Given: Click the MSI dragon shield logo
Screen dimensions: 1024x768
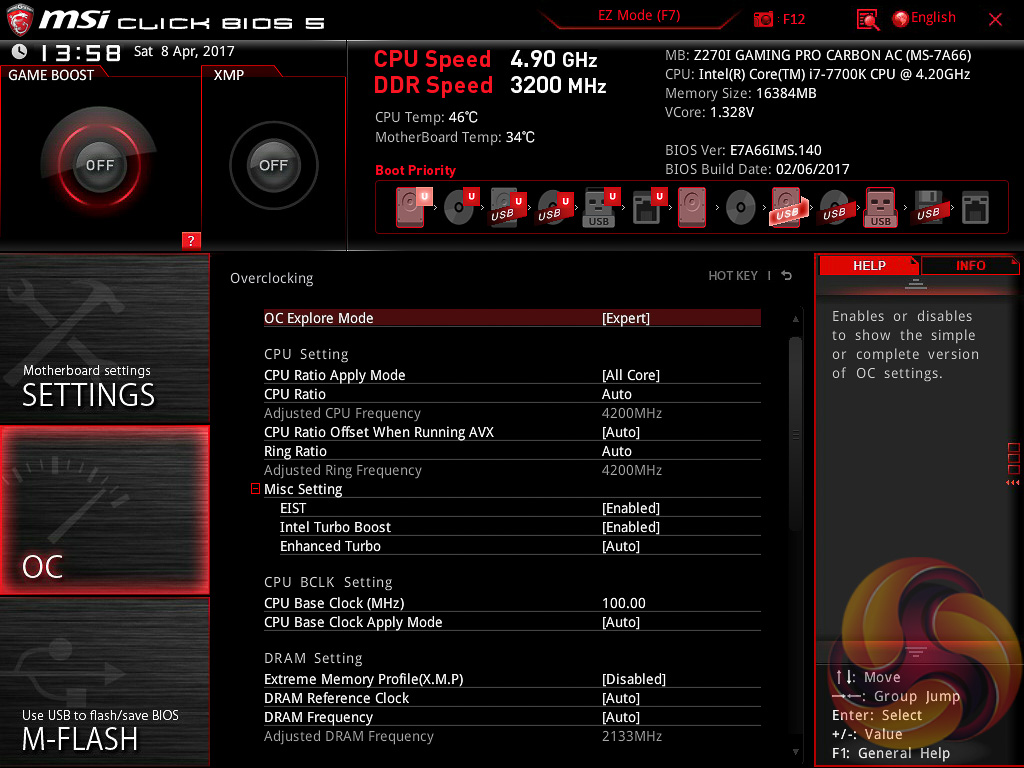Looking at the screenshot, I should tap(20, 20).
